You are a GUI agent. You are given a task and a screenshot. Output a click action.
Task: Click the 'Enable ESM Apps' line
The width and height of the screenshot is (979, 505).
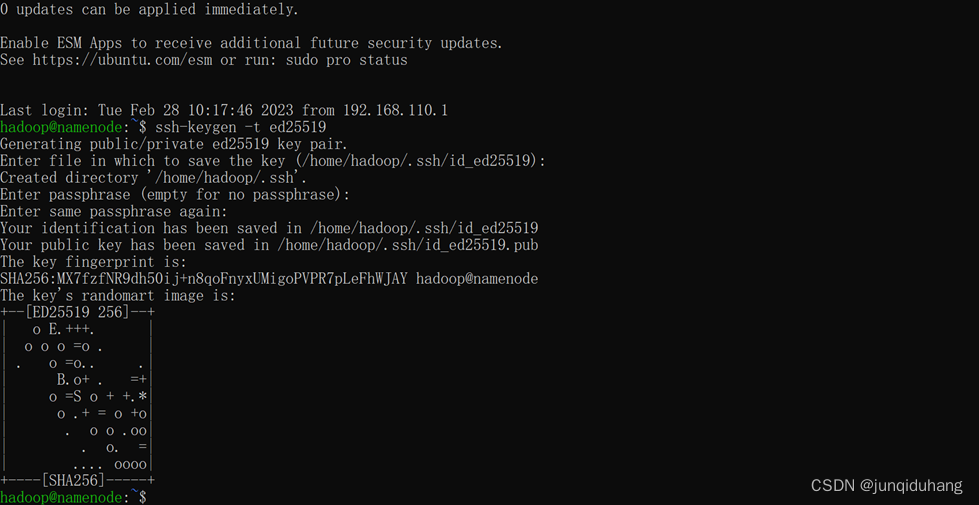[251, 43]
